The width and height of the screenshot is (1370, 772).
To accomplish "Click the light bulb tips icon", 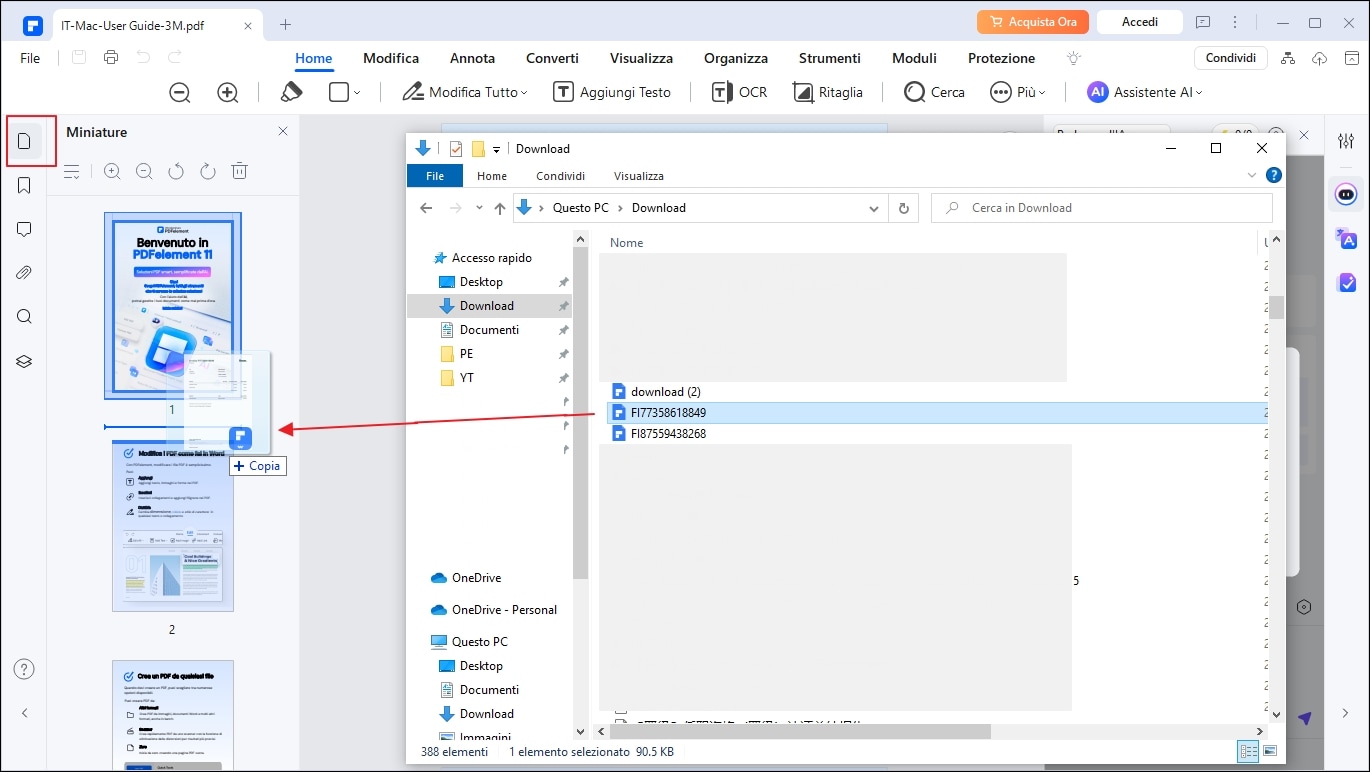I will tap(1074, 58).
